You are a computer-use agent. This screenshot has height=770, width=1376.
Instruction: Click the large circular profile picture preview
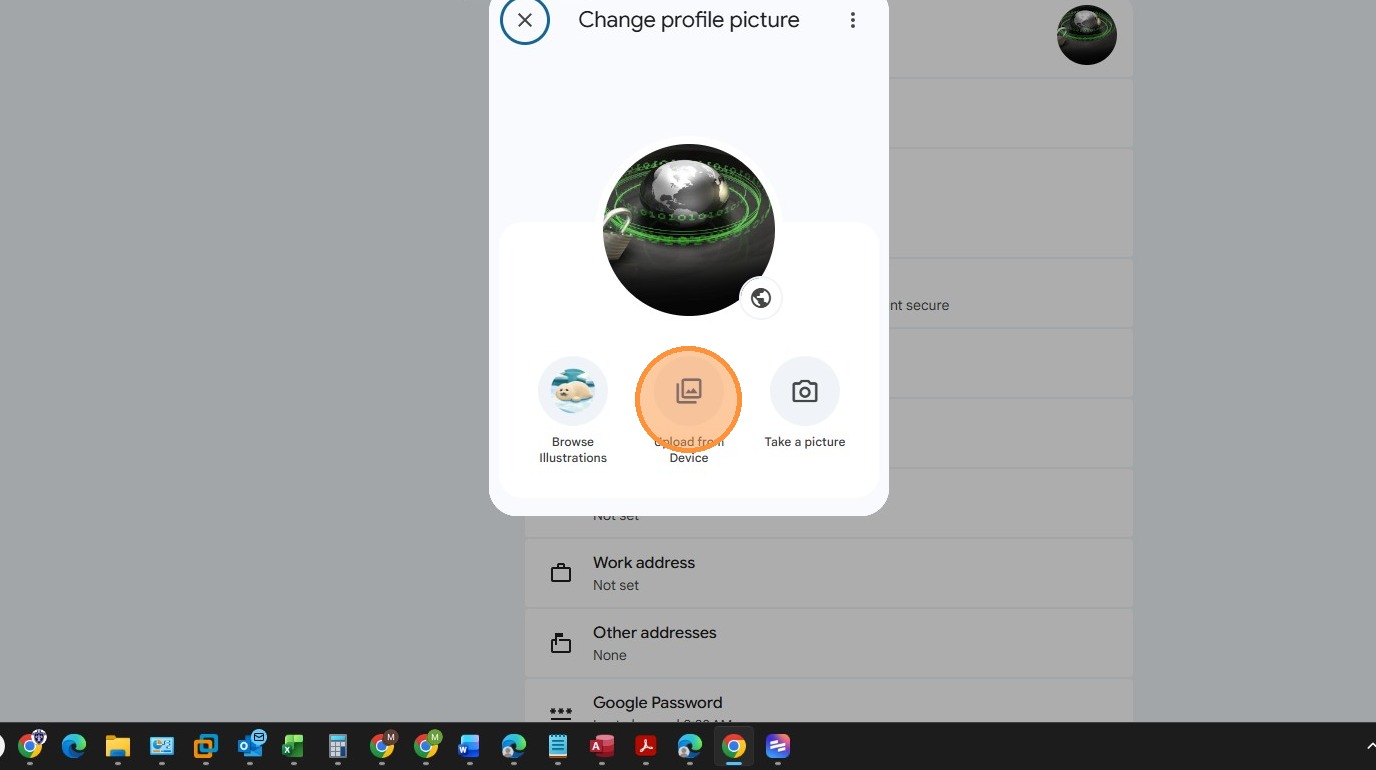pos(689,230)
